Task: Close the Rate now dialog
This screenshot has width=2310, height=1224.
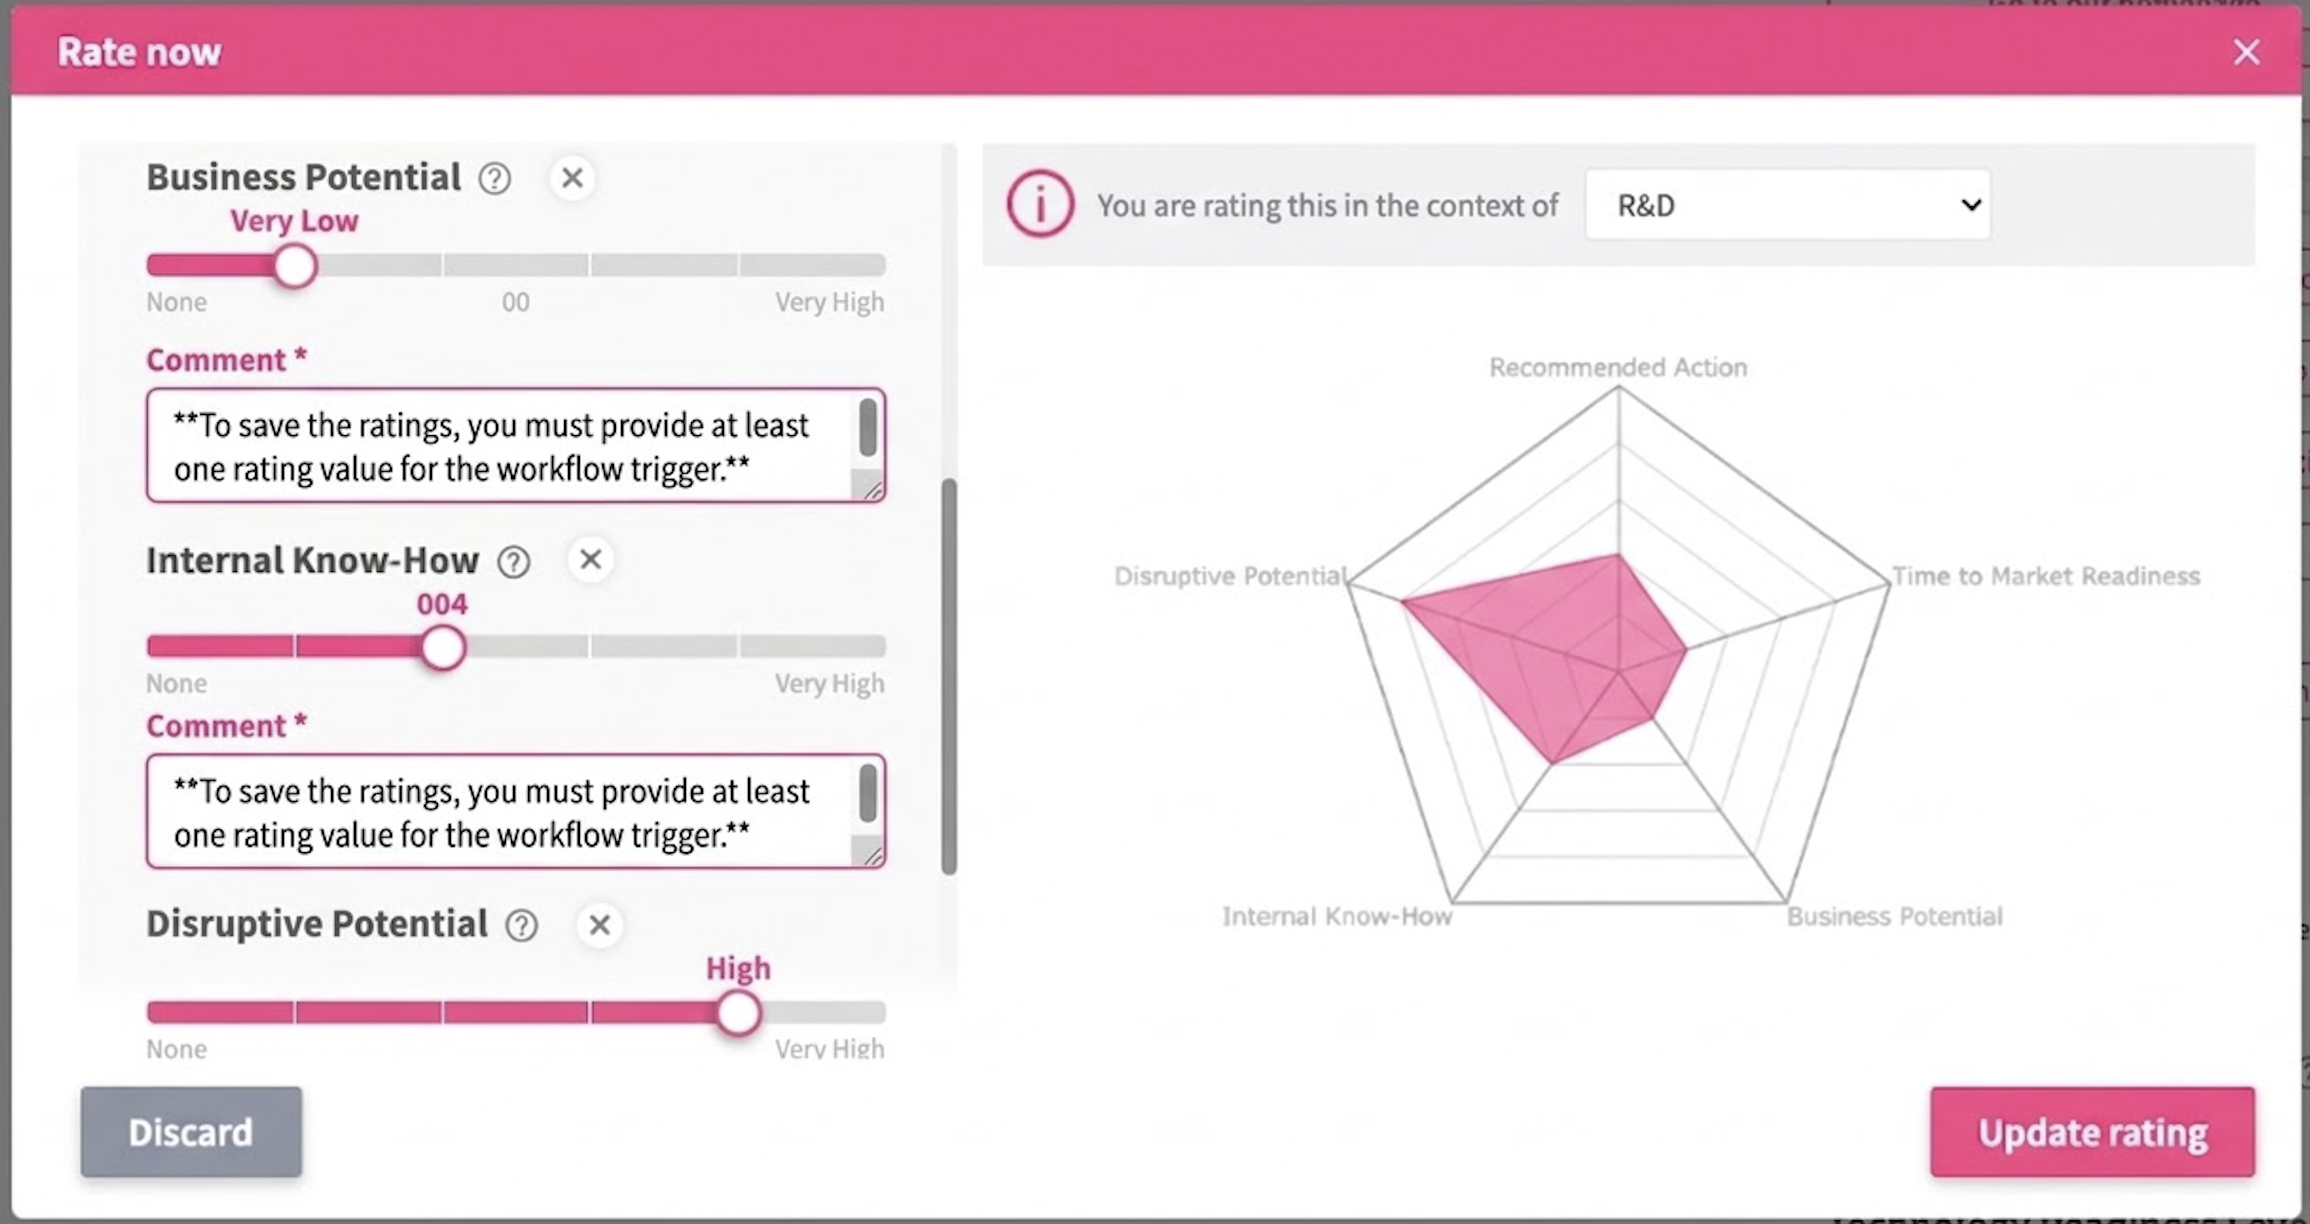Action: coord(2246,52)
